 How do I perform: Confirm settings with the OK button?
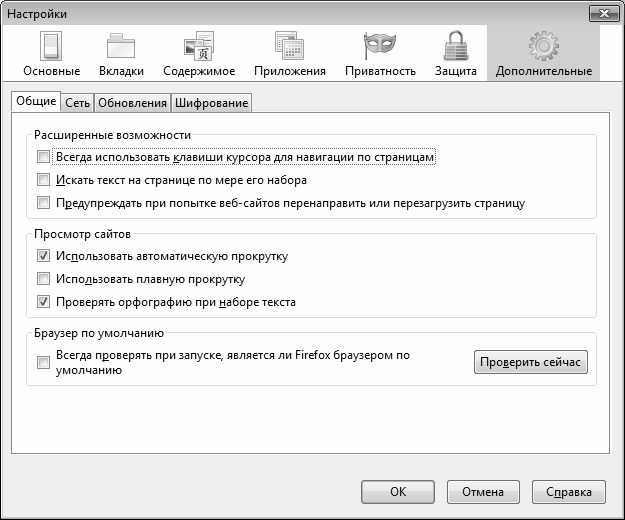click(x=397, y=492)
